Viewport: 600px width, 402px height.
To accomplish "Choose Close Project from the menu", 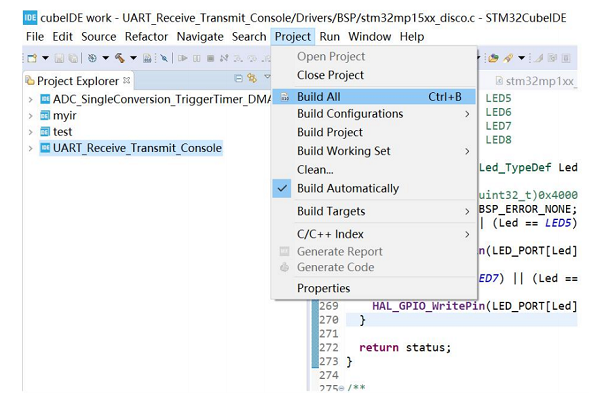I will (374, 75).
